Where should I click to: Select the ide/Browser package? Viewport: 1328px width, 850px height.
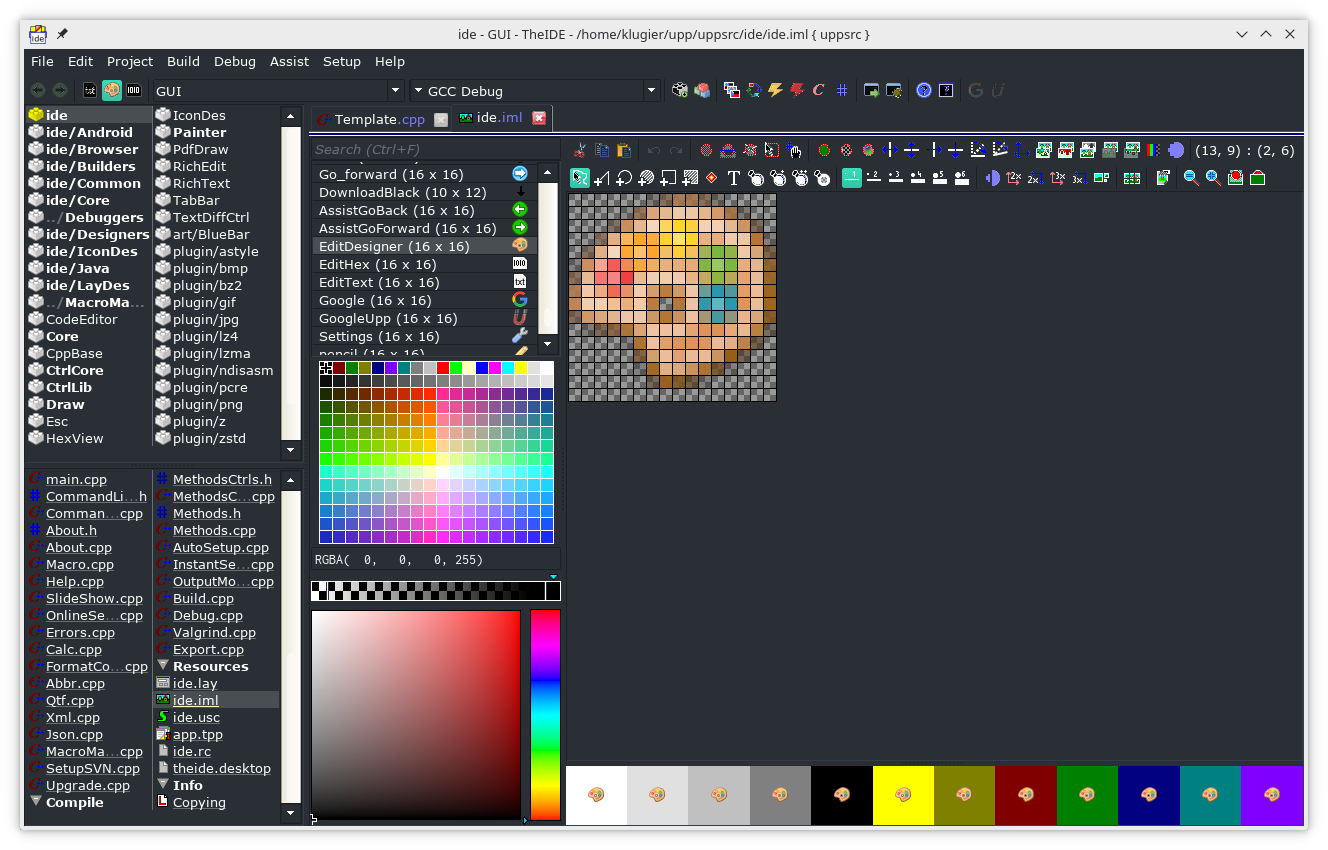pyautogui.click(x=91, y=149)
